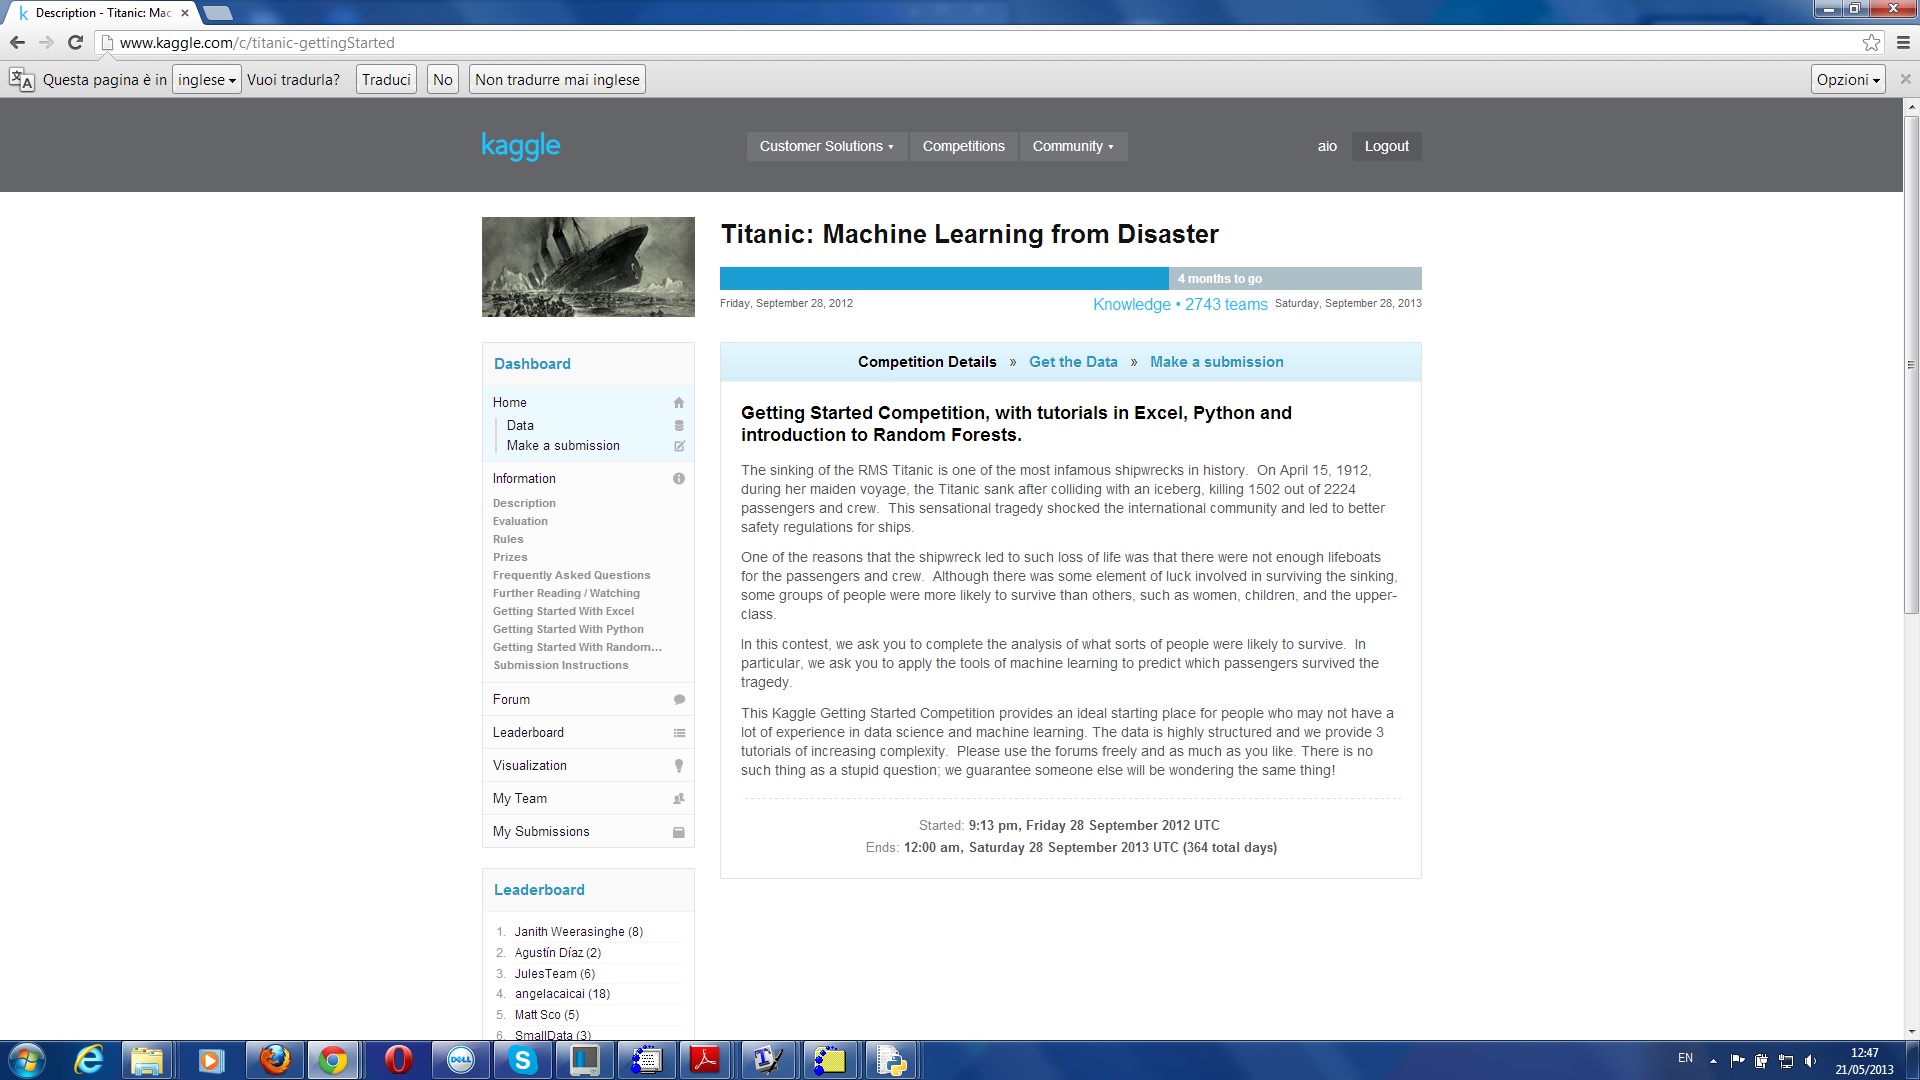Open Submission Instructions link
Viewport: 1920px width, 1080px height.
561,665
